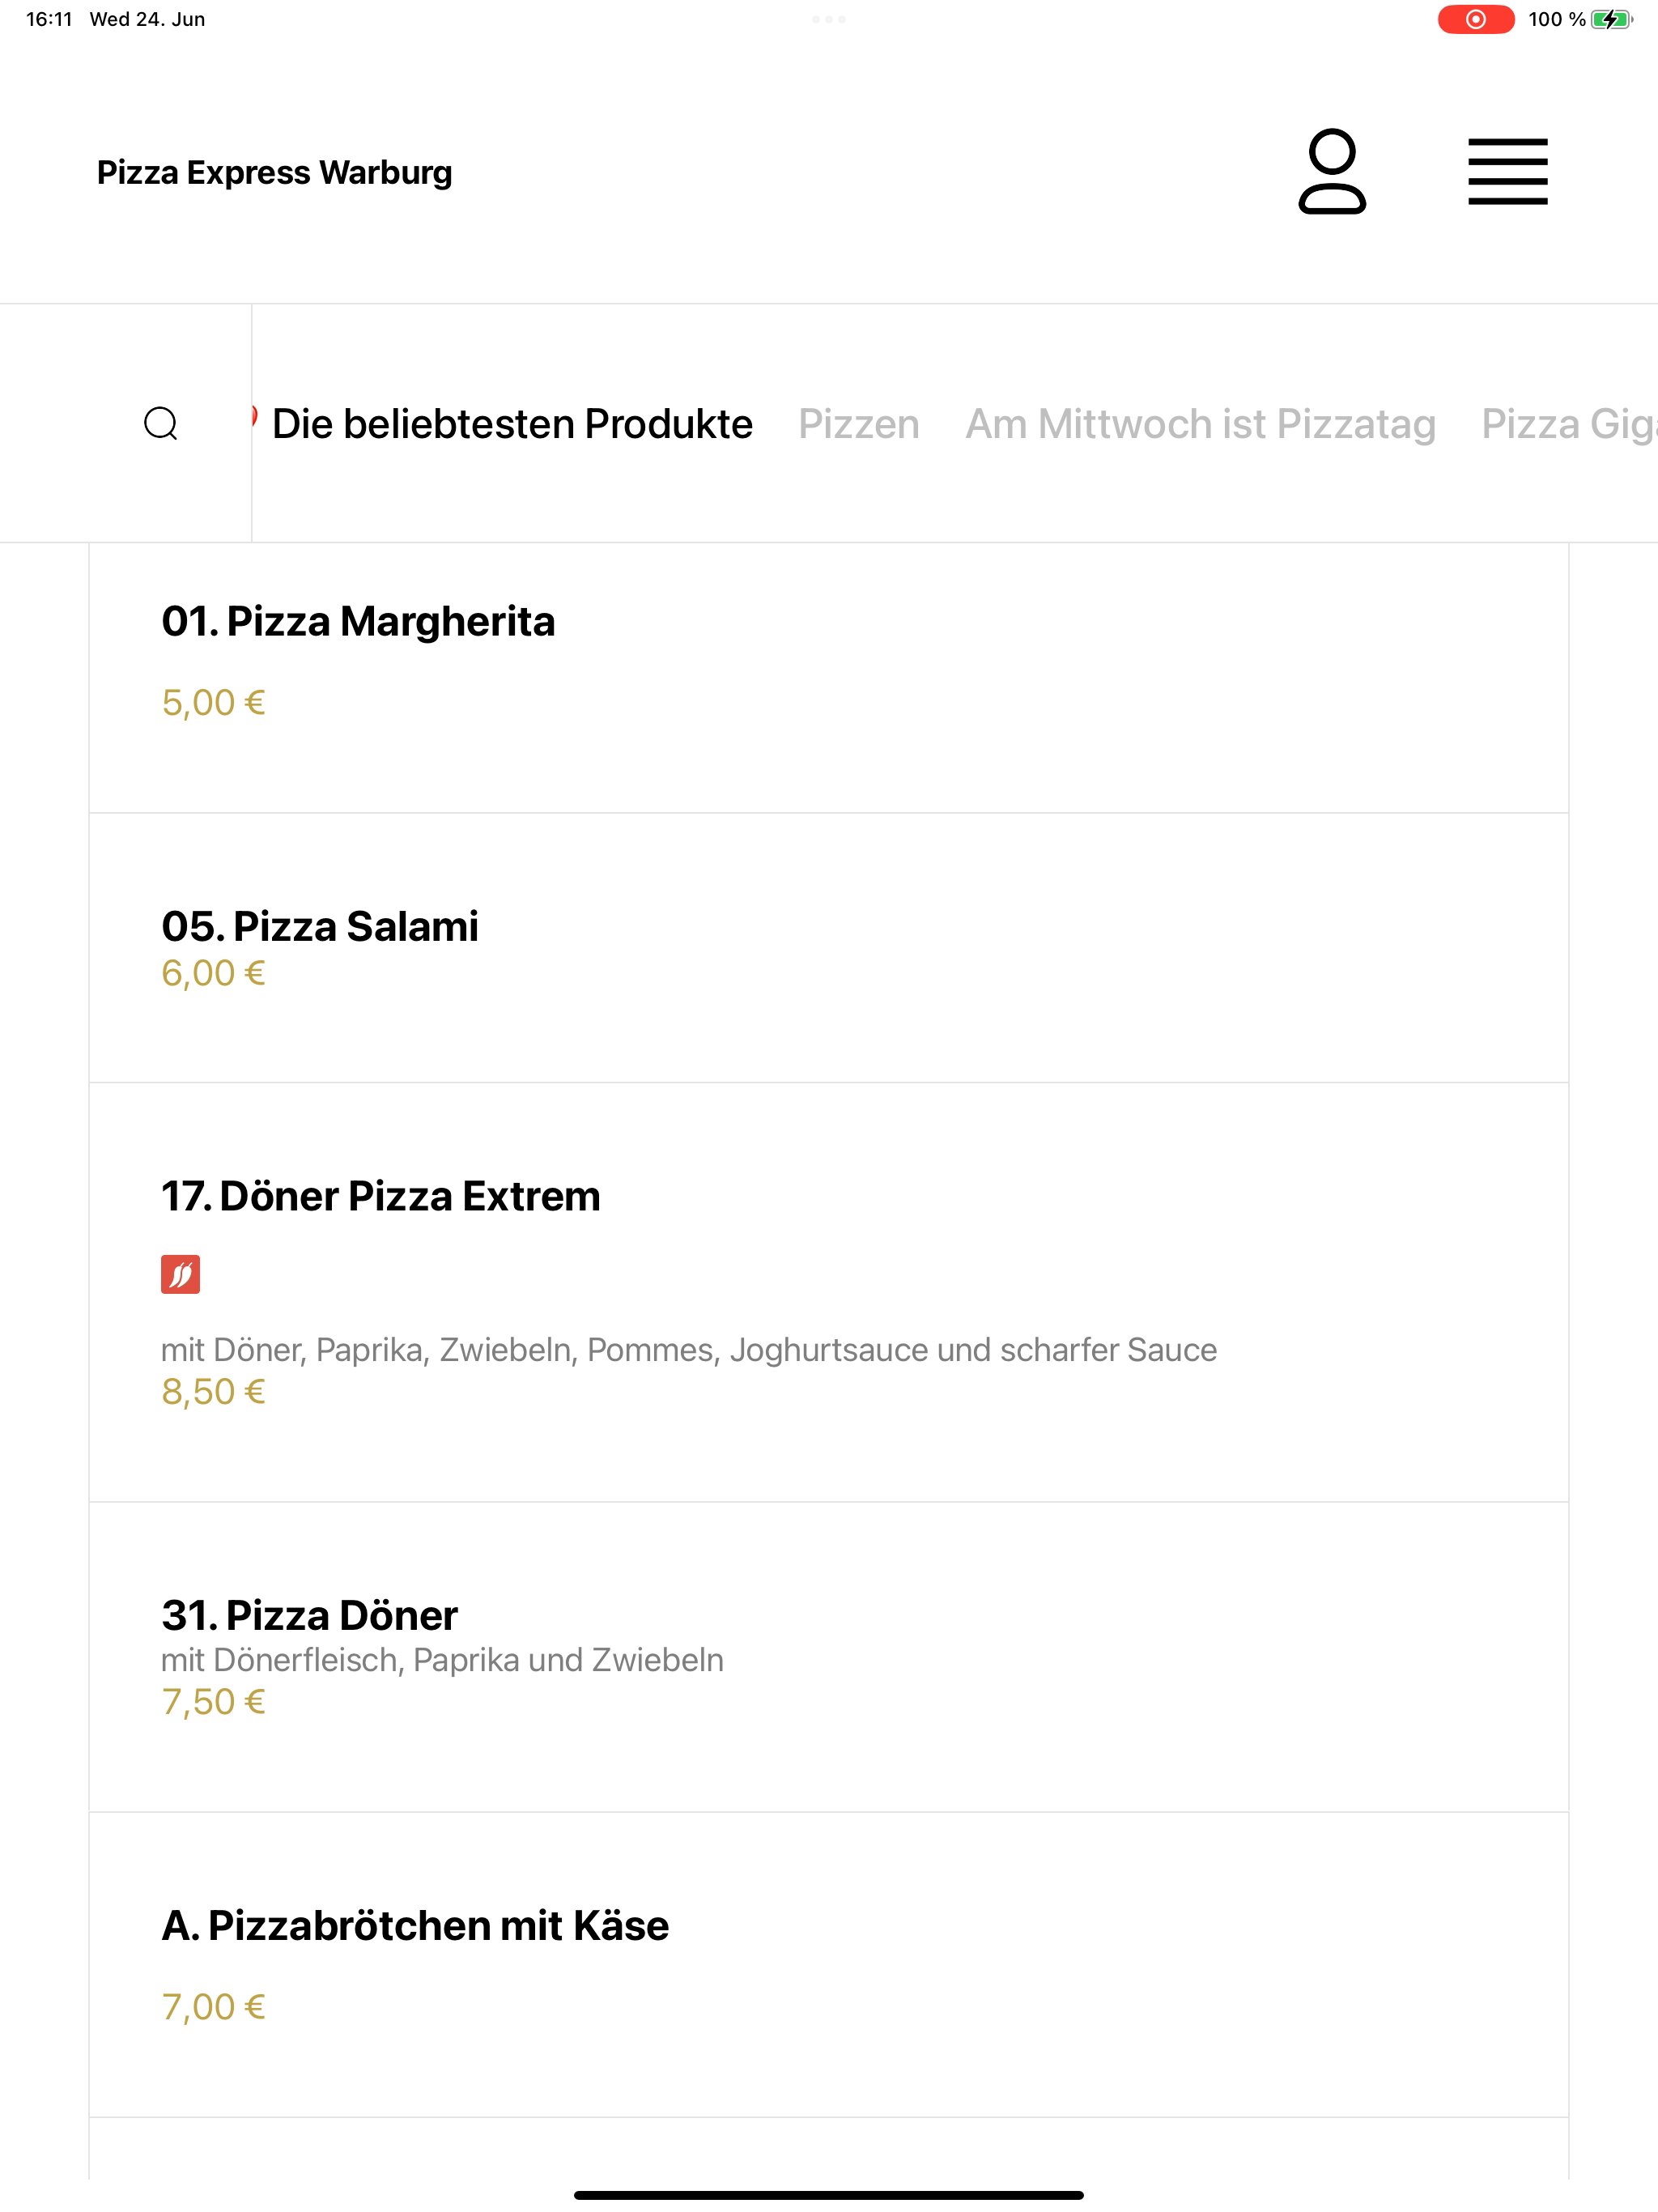Viewport: 1658px width, 2212px height.
Task: Add 17. Döner Pizza Extrem
Action: point(829,1292)
